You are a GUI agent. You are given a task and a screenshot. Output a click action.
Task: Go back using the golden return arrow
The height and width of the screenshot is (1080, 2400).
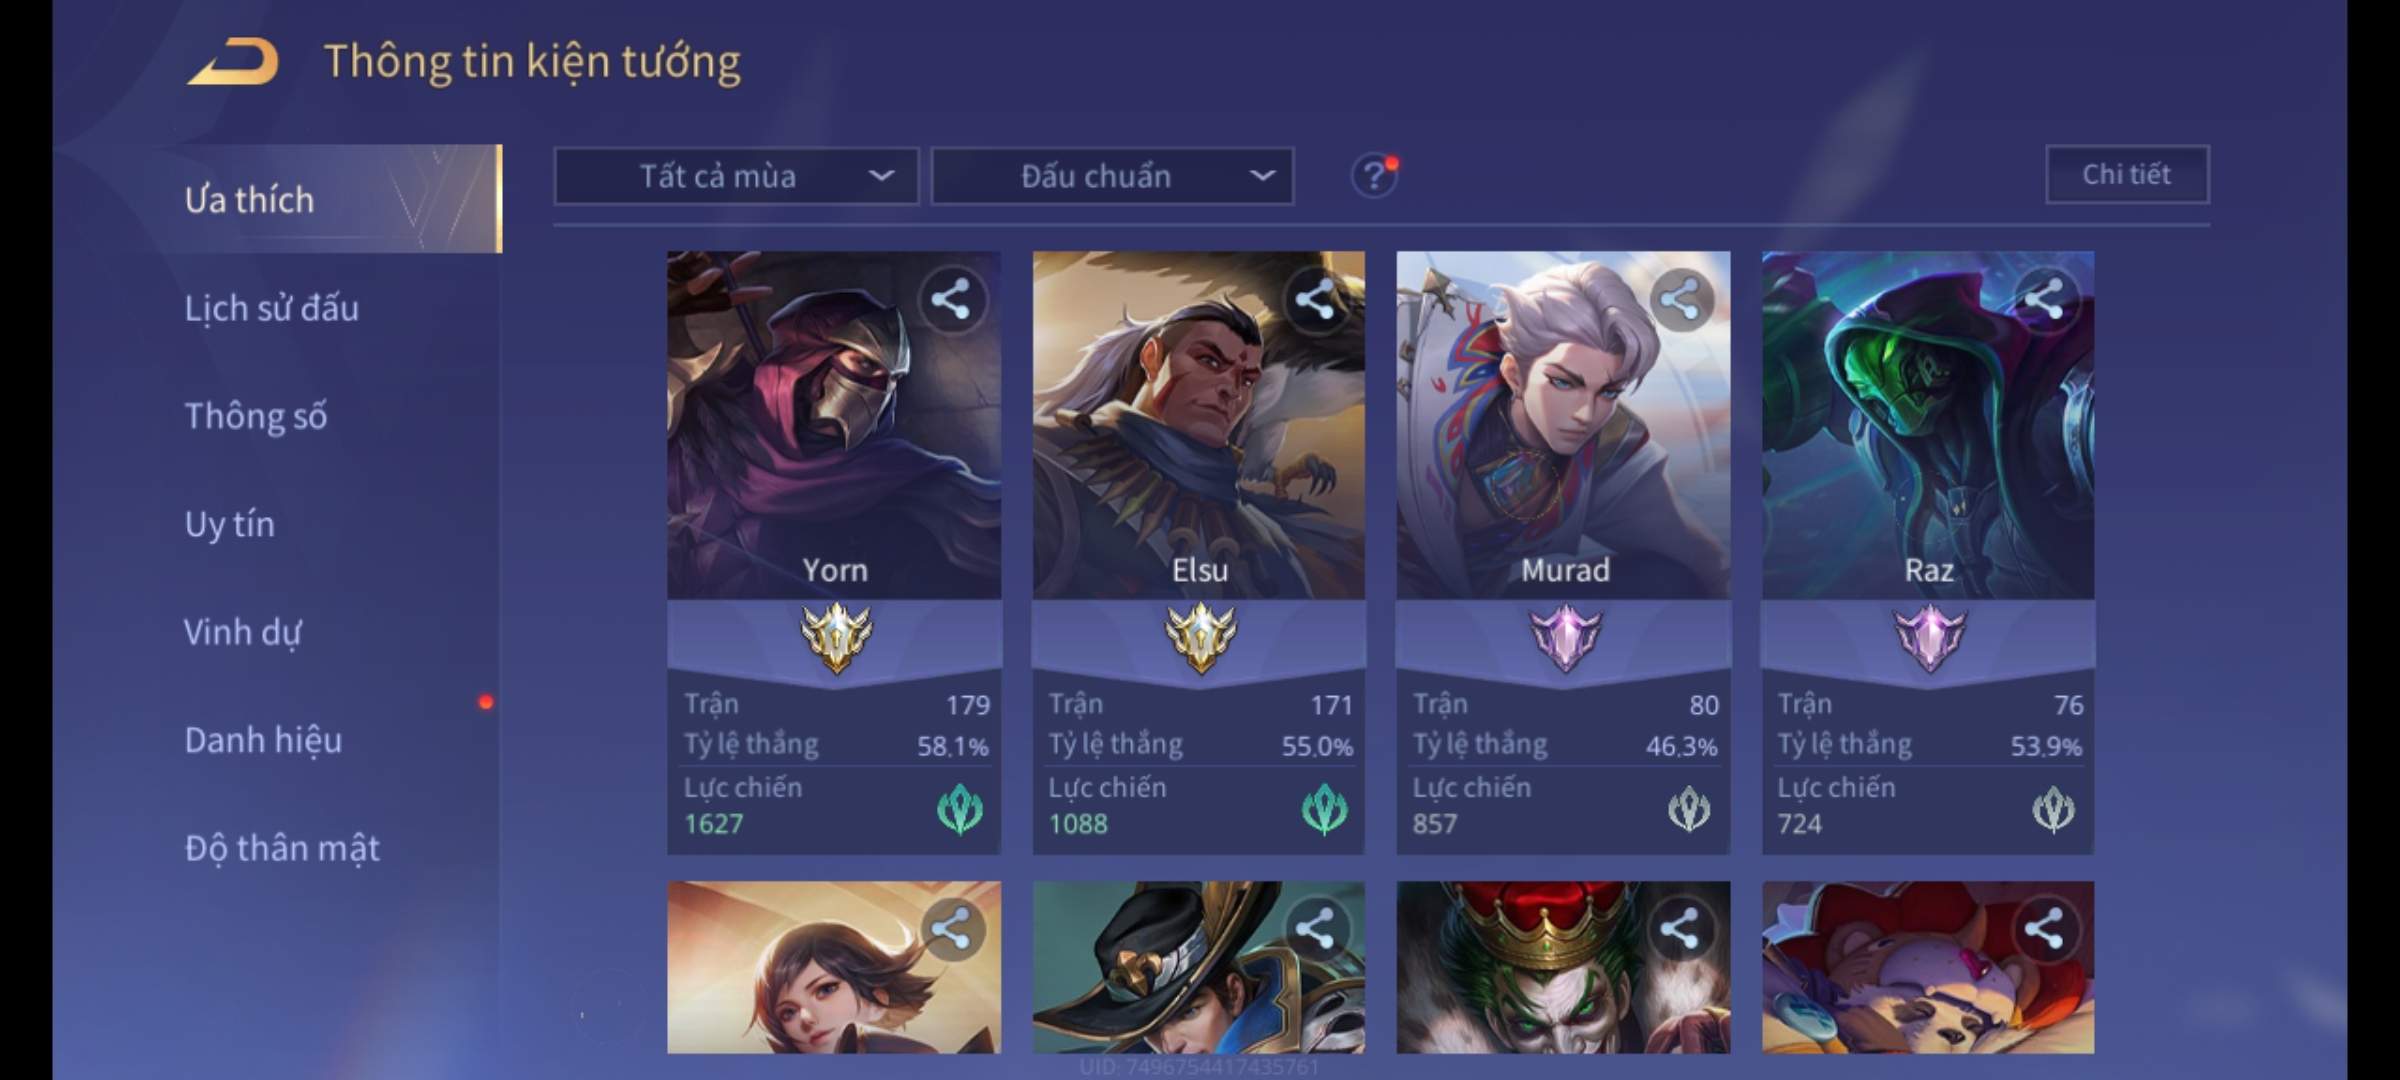click(233, 62)
